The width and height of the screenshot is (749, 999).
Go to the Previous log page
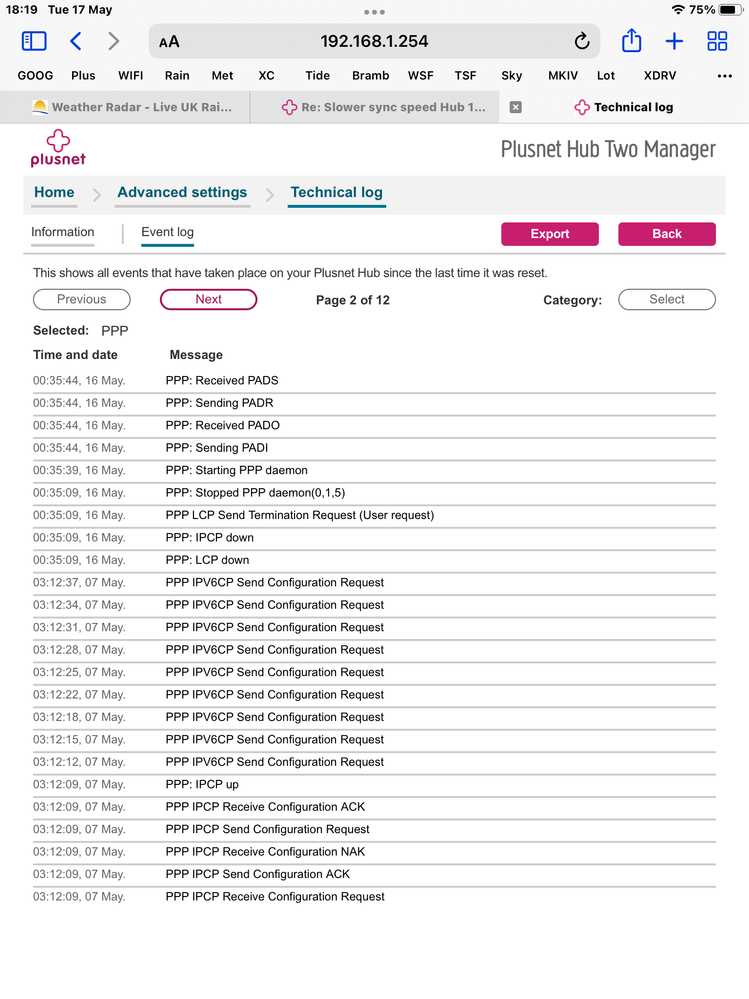coord(82,299)
